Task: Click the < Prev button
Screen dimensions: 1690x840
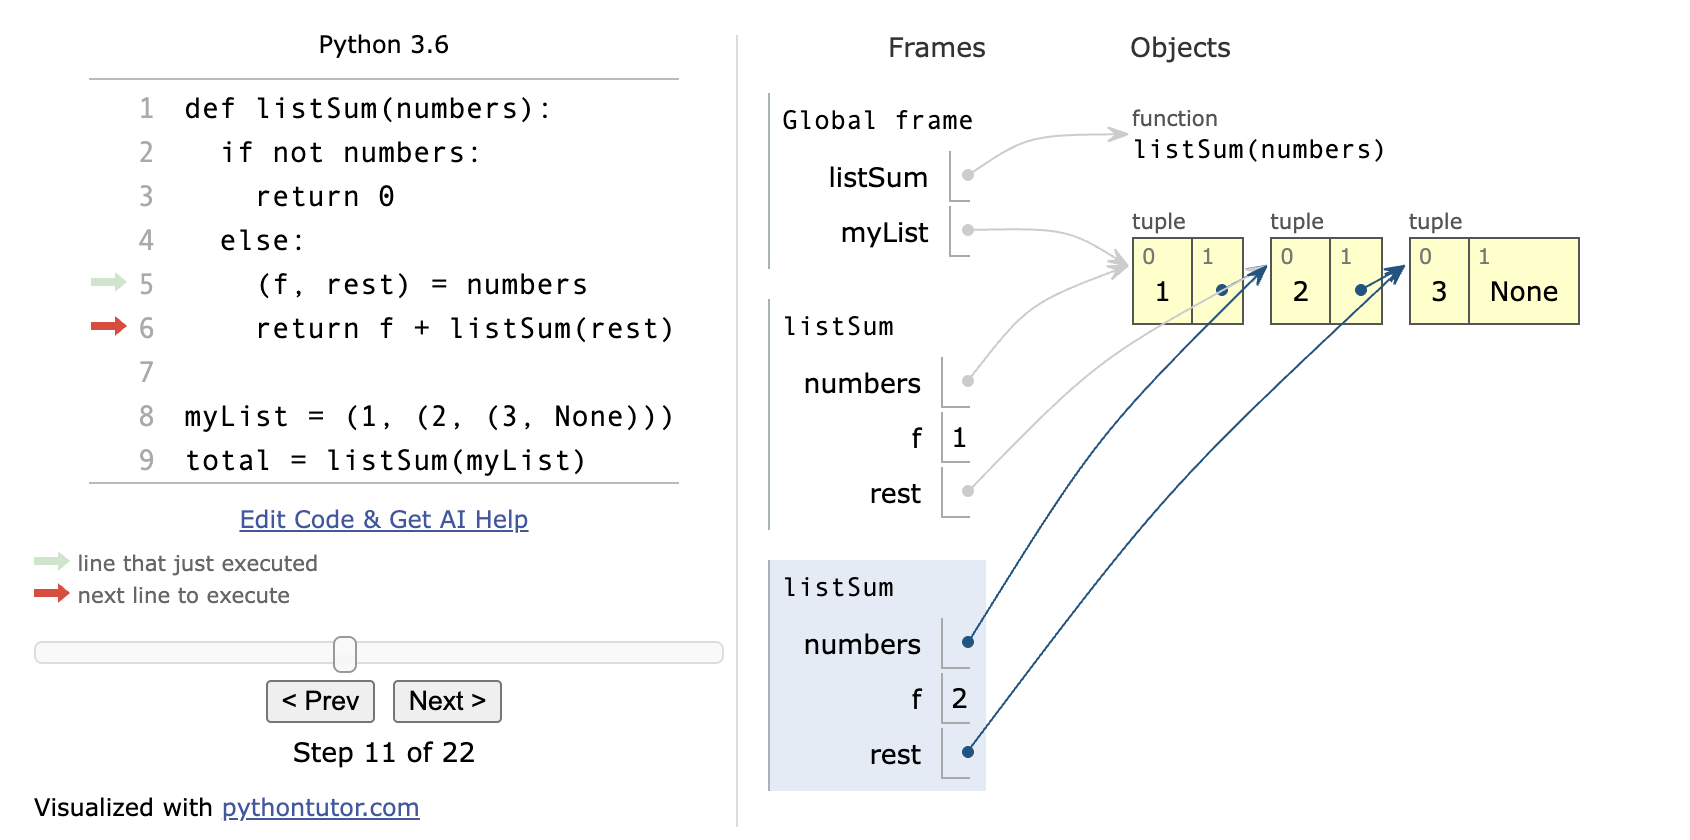Action: [x=320, y=701]
